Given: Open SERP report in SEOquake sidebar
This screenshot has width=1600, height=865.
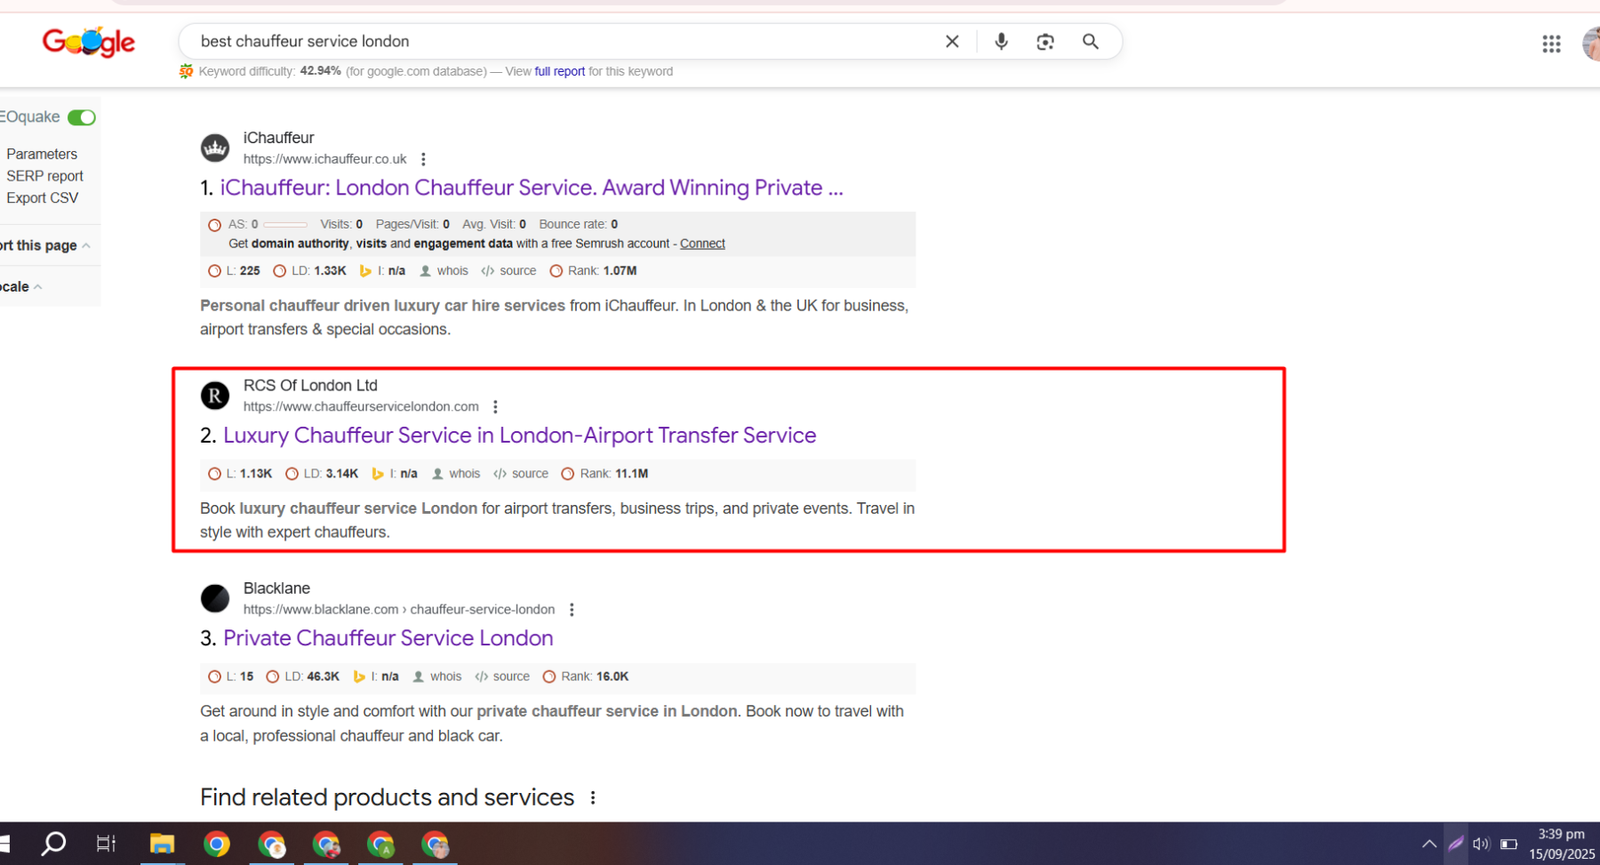Looking at the screenshot, I should 45,176.
